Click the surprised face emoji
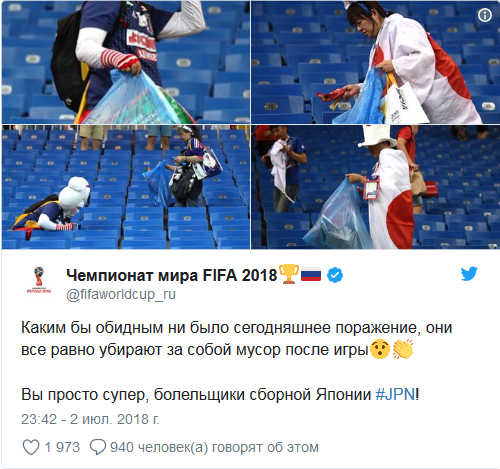The height and width of the screenshot is (469, 500). [x=380, y=350]
